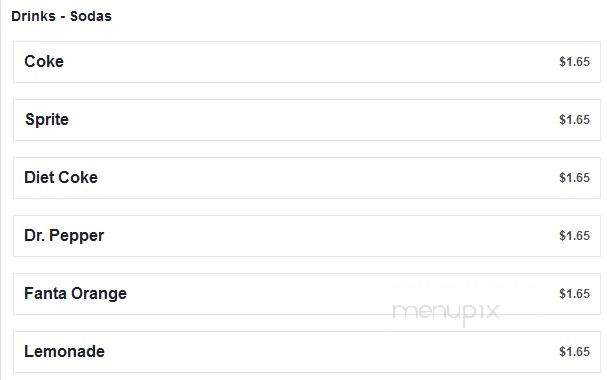Open the Coke row card
Screen dimensions: 607x380
pos(307,62)
